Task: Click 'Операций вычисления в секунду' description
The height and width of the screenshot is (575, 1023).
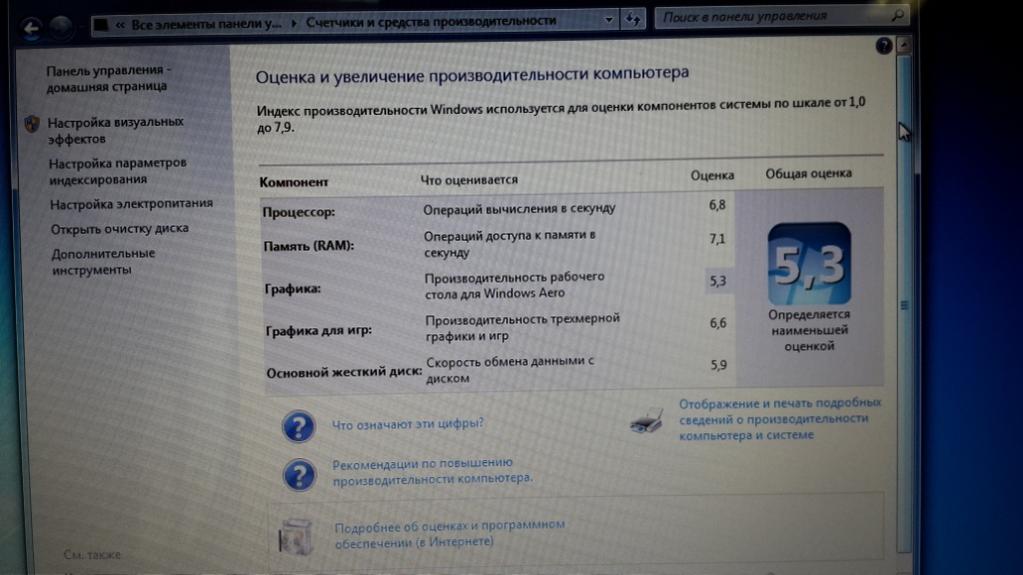Action: (x=519, y=209)
